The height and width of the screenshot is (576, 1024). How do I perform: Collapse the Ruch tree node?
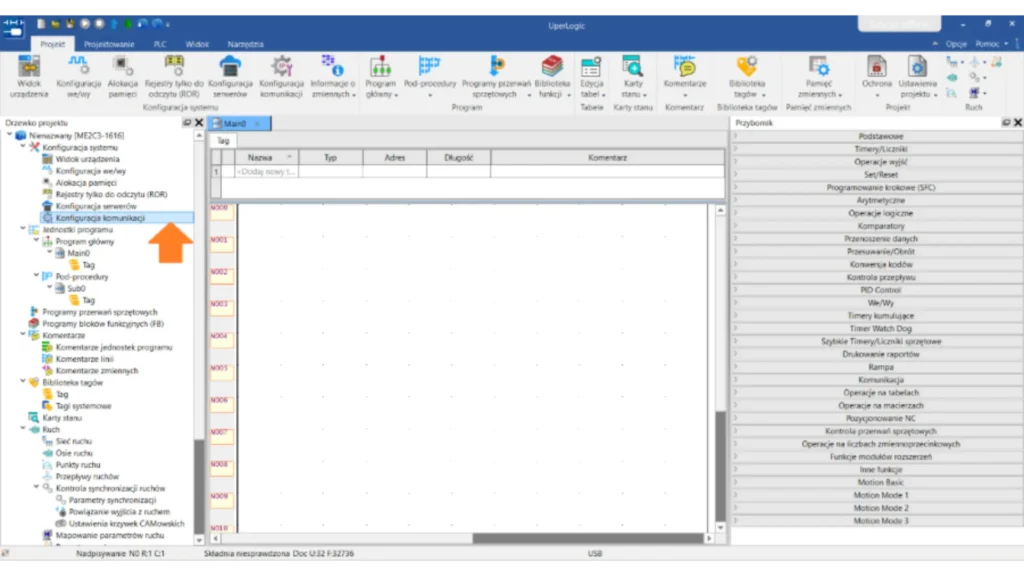23,429
